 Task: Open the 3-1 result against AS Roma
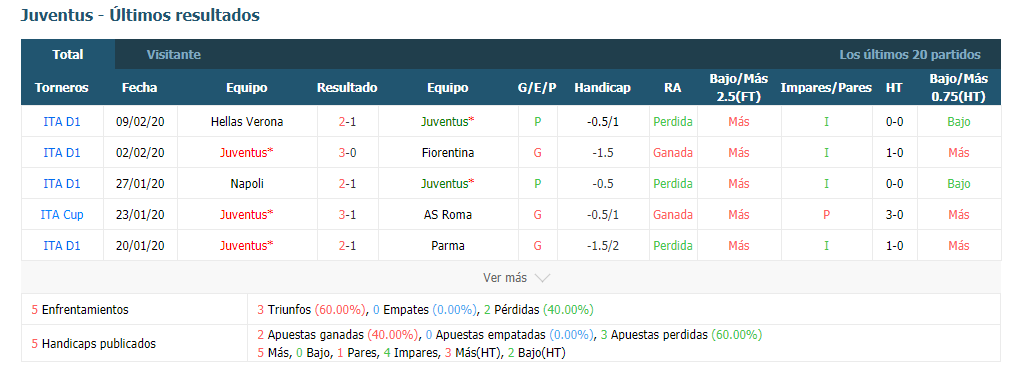click(x=348, y=215)
